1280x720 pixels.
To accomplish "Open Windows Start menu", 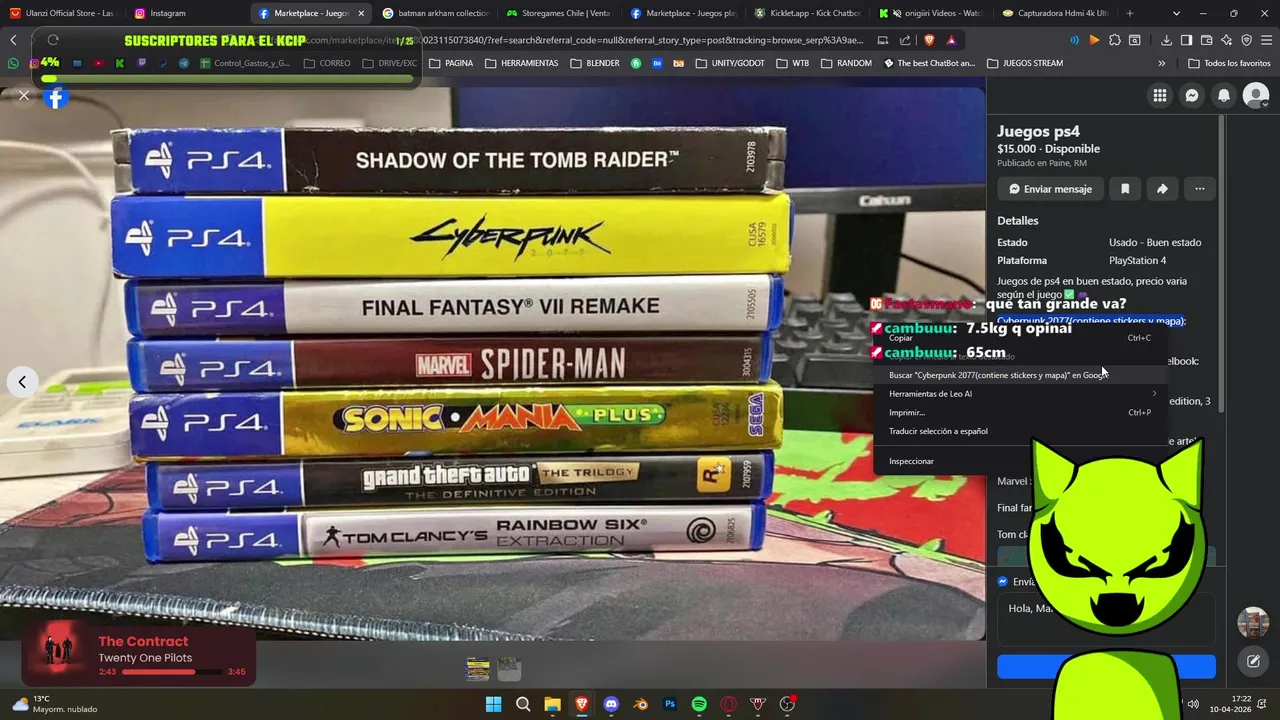I will [493, 704].
